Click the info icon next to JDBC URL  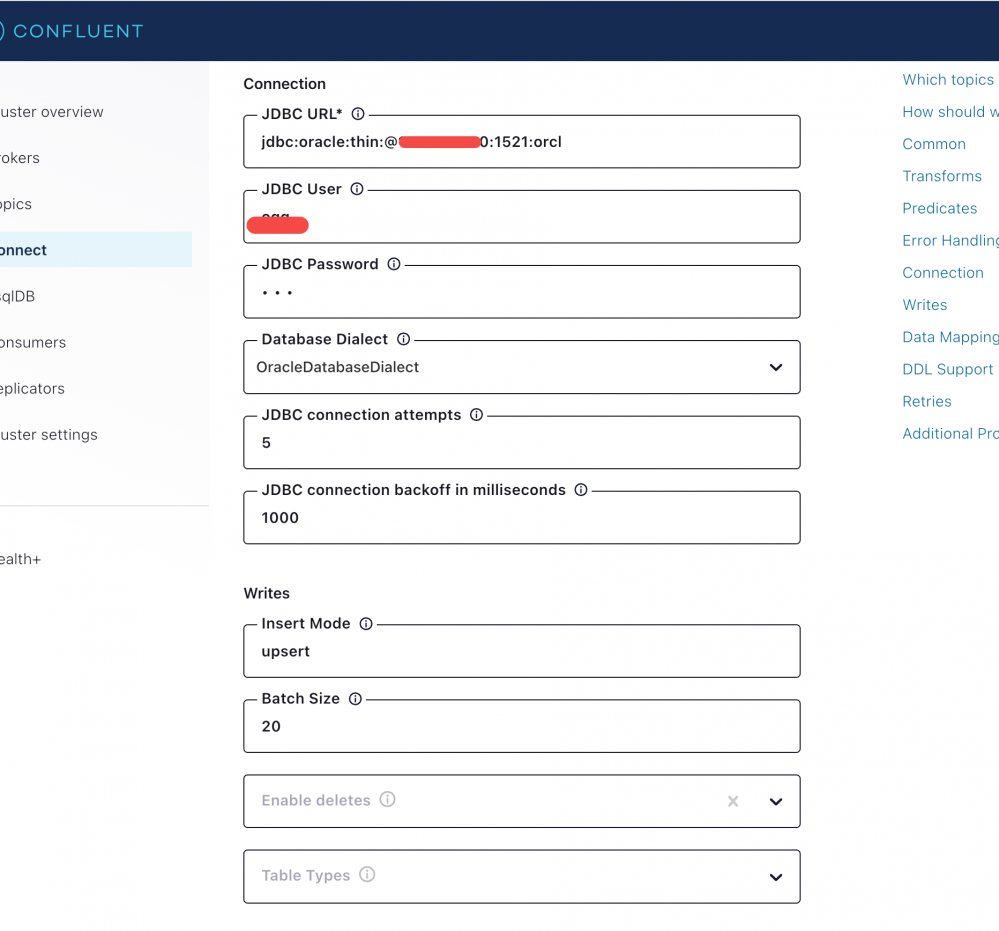[358, 114]
